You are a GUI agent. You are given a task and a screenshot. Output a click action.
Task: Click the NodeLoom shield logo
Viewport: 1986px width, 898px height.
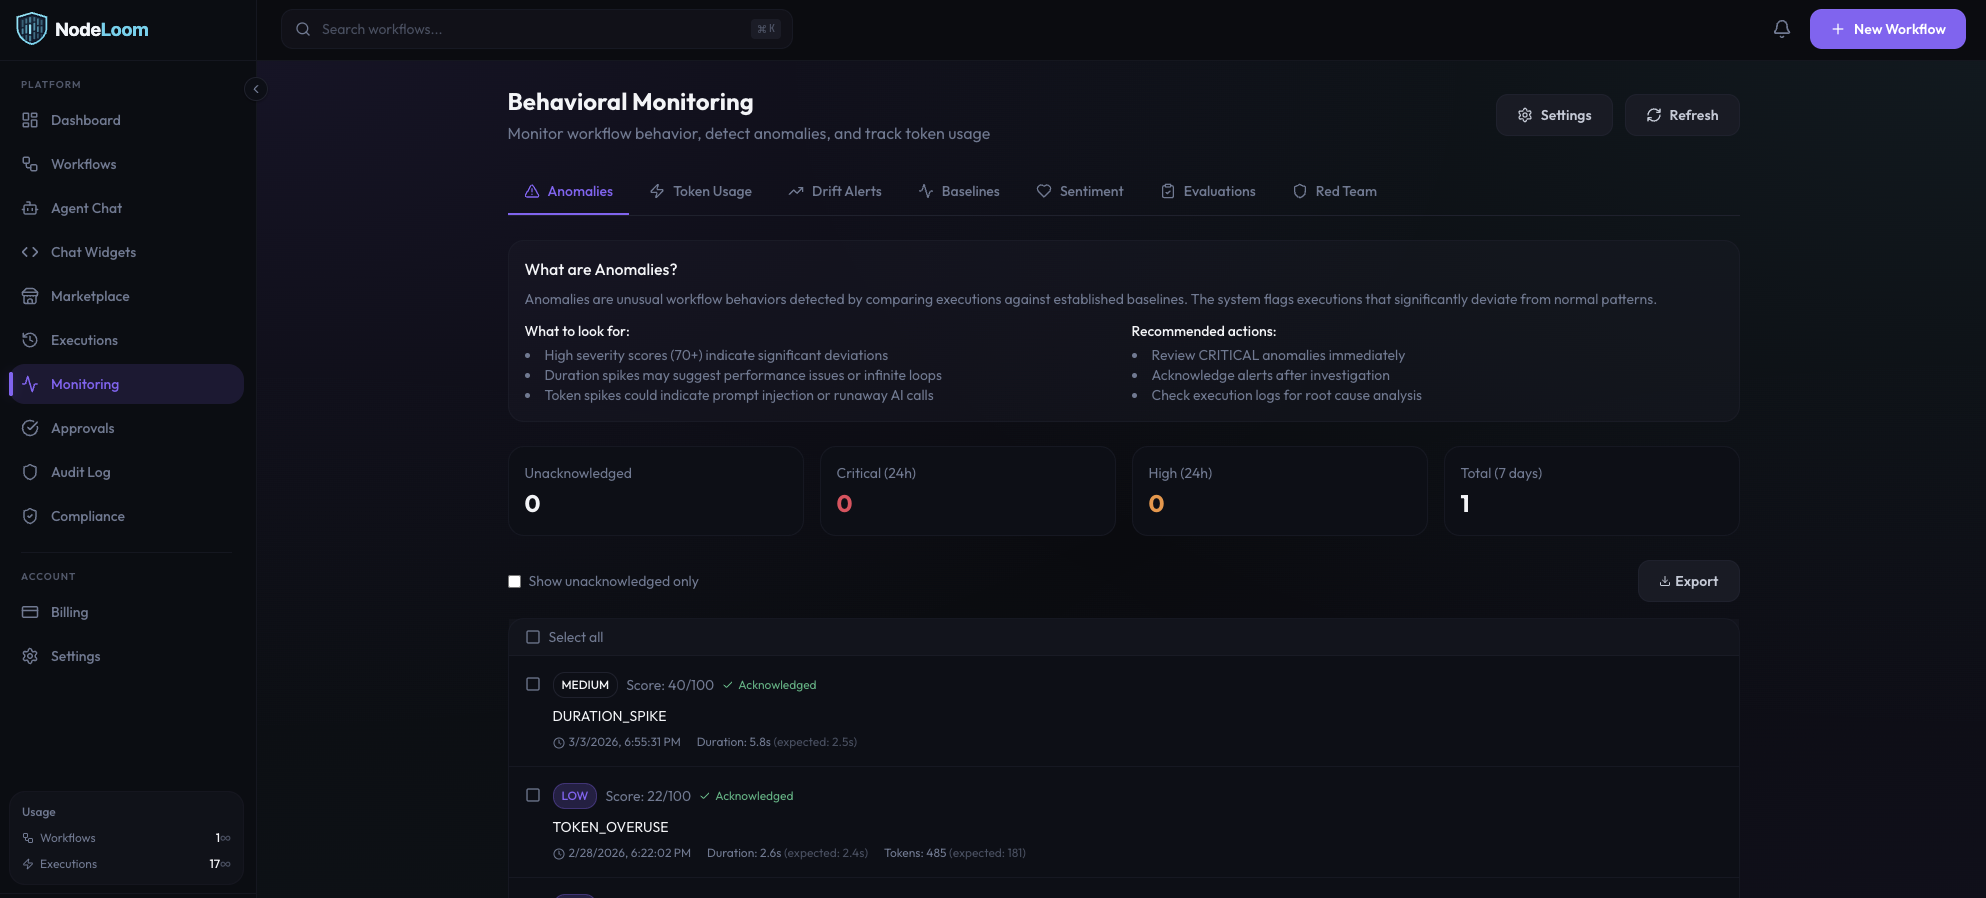32,29
